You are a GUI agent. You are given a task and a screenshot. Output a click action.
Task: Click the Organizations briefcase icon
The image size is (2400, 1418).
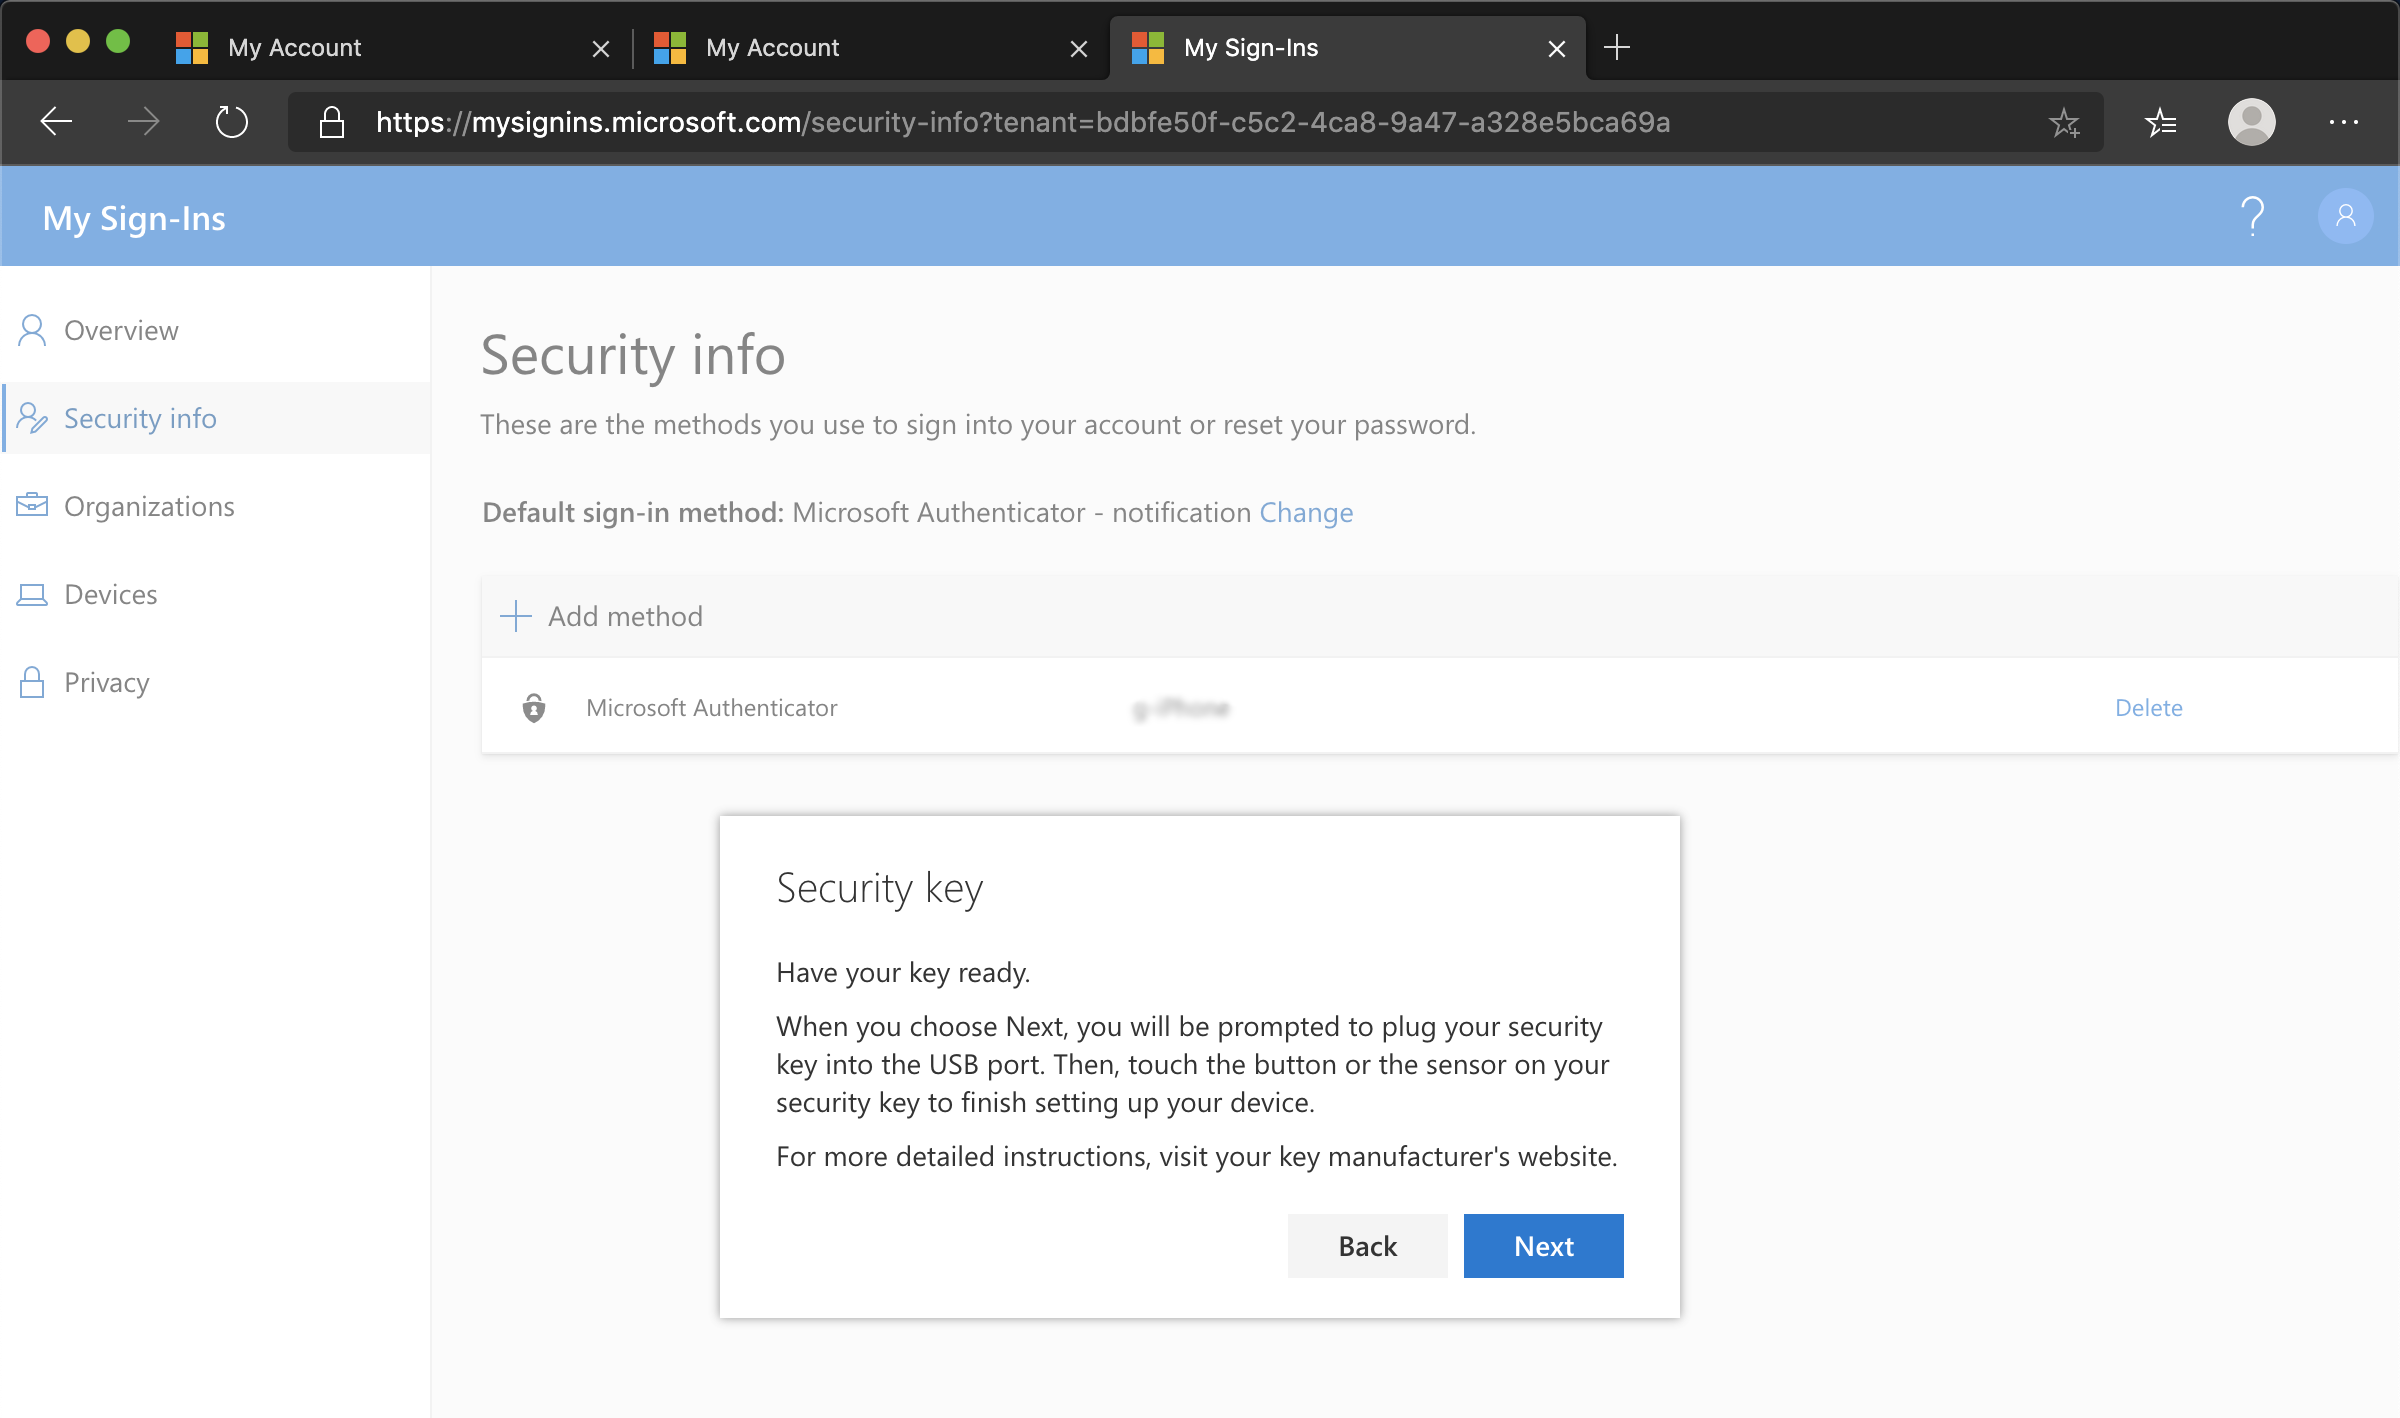tap(32, 505)
